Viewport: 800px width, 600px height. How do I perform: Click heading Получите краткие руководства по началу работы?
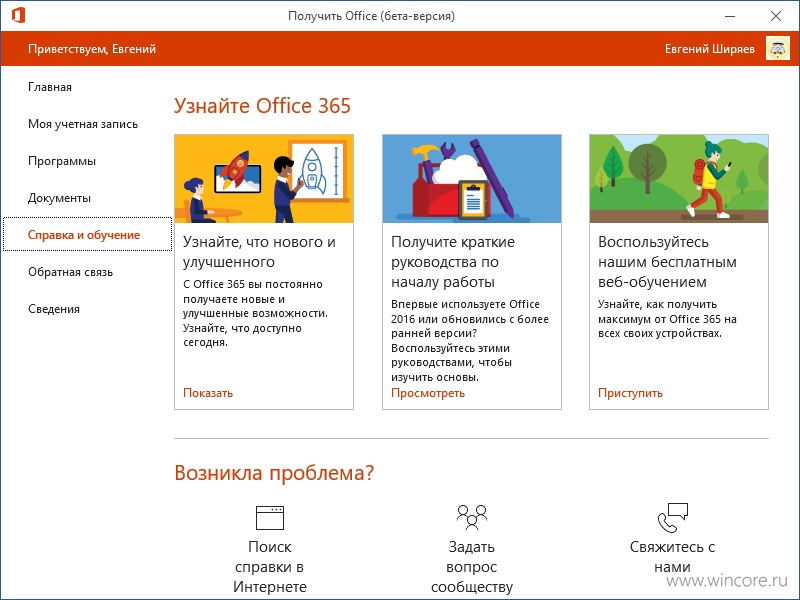[x=453, y=261]
